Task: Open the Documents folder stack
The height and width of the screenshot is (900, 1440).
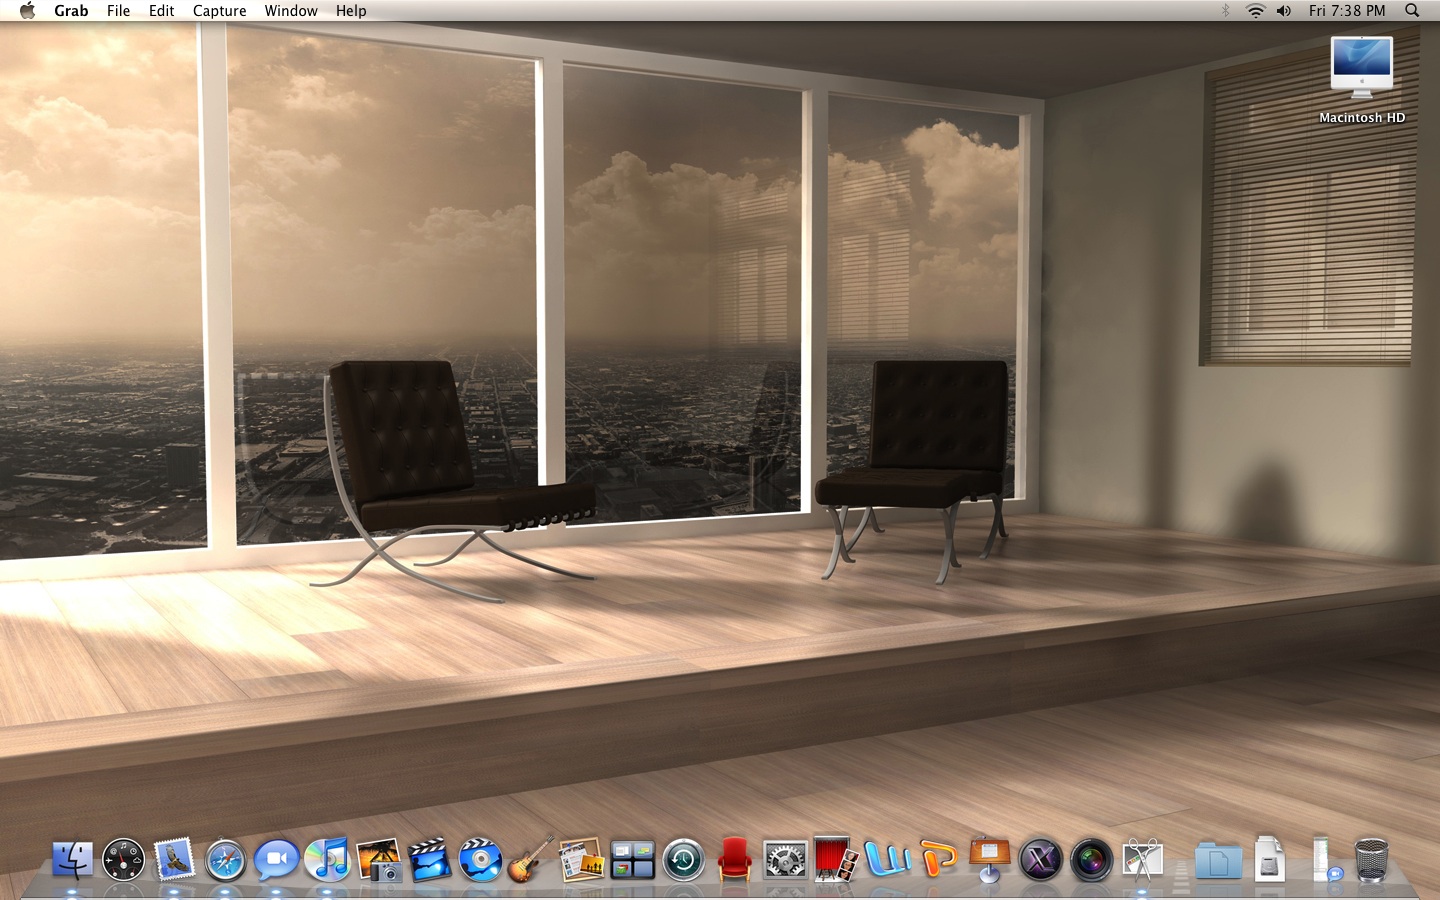Action: 1218,860
